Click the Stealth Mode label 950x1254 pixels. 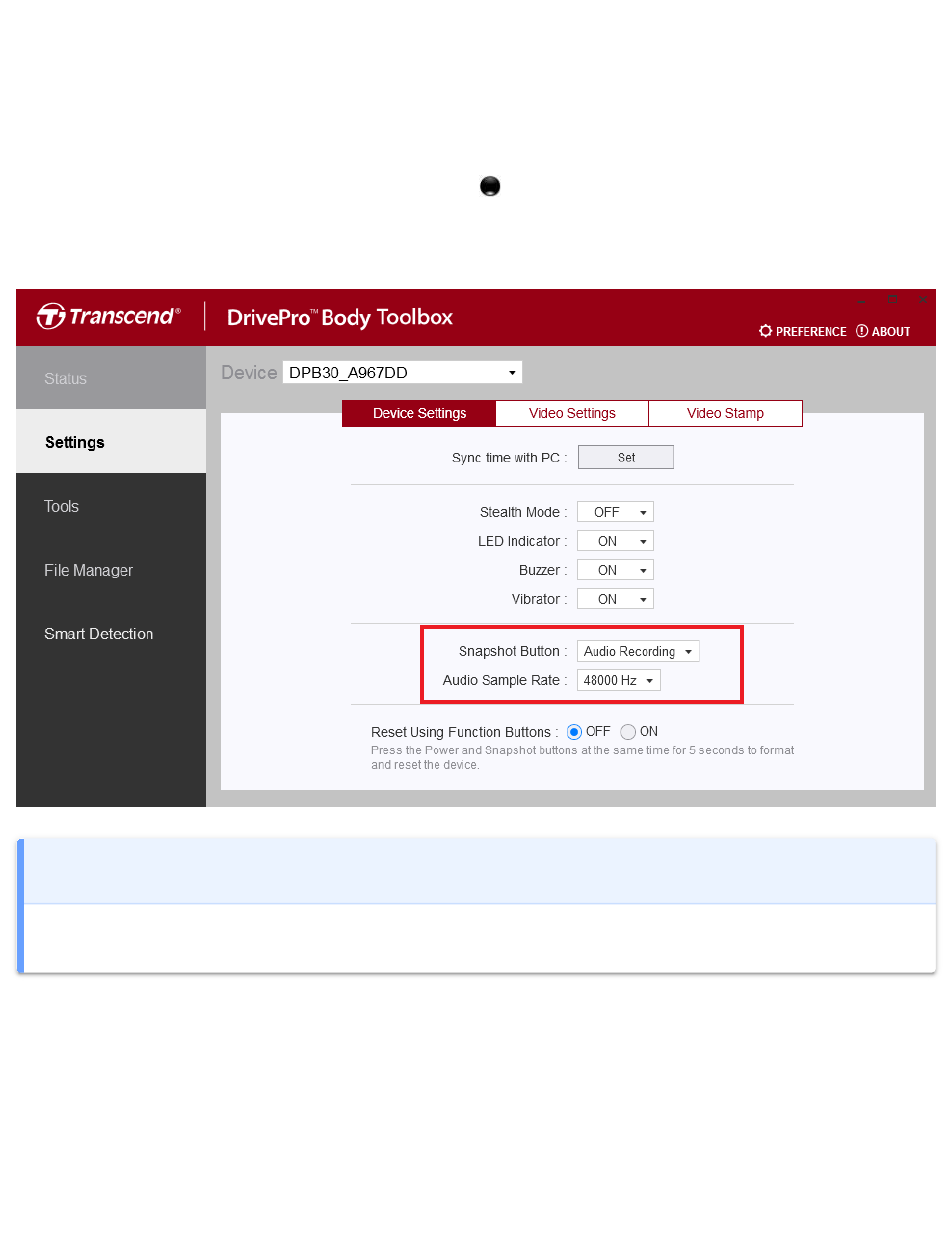[524, 512]
